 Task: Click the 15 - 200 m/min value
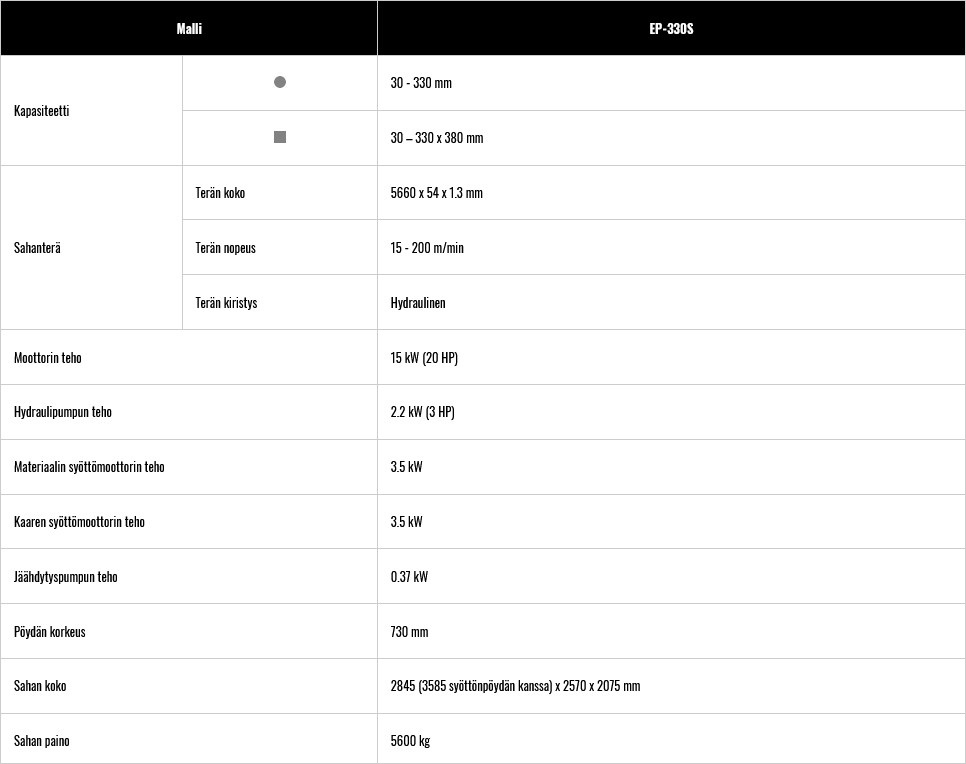click(427, 248)
